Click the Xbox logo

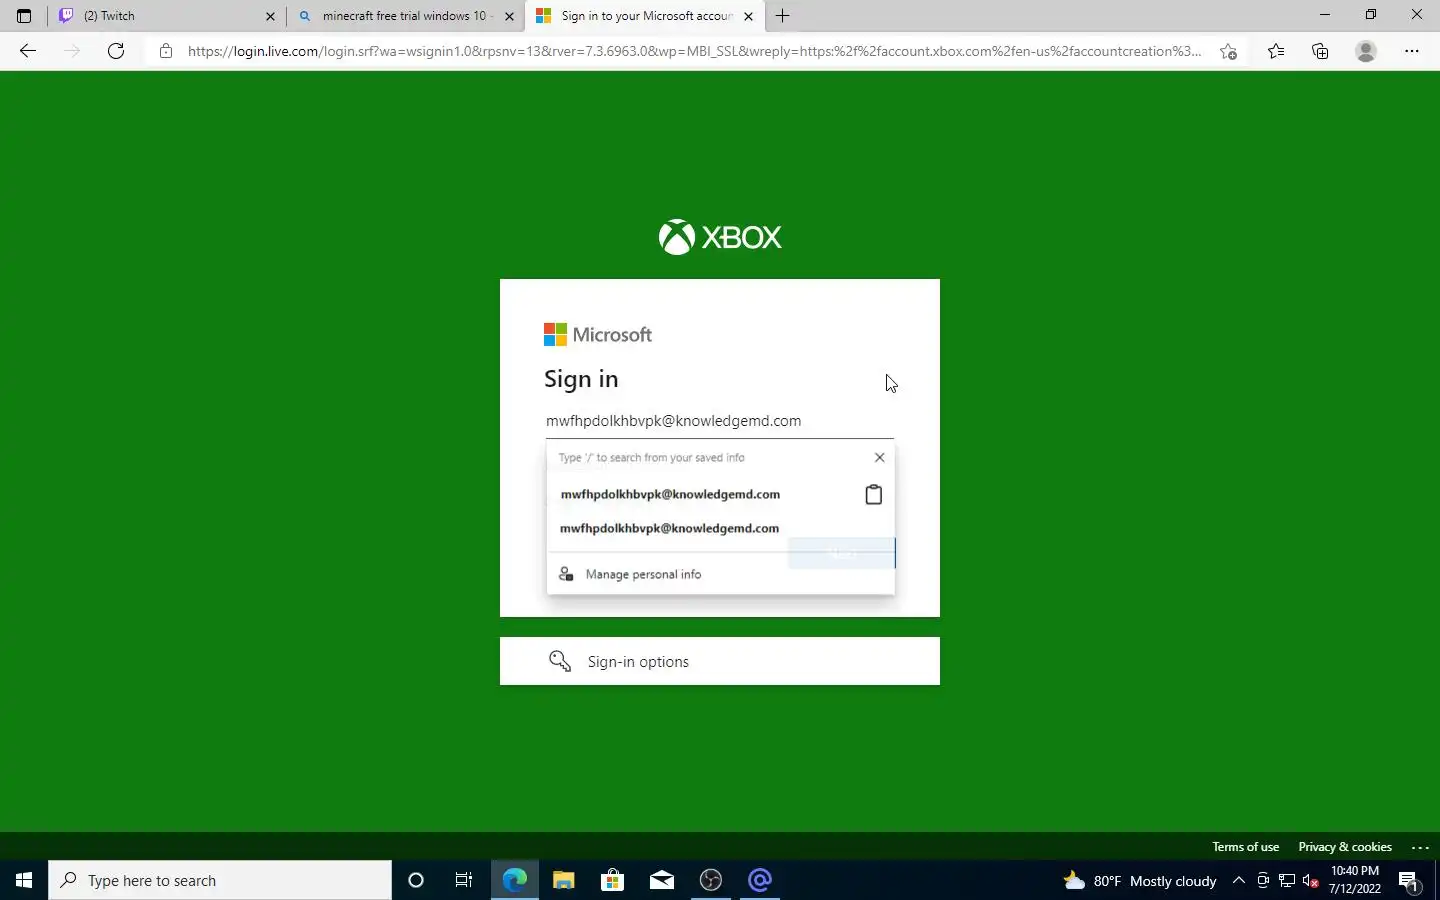click(720, 237)
